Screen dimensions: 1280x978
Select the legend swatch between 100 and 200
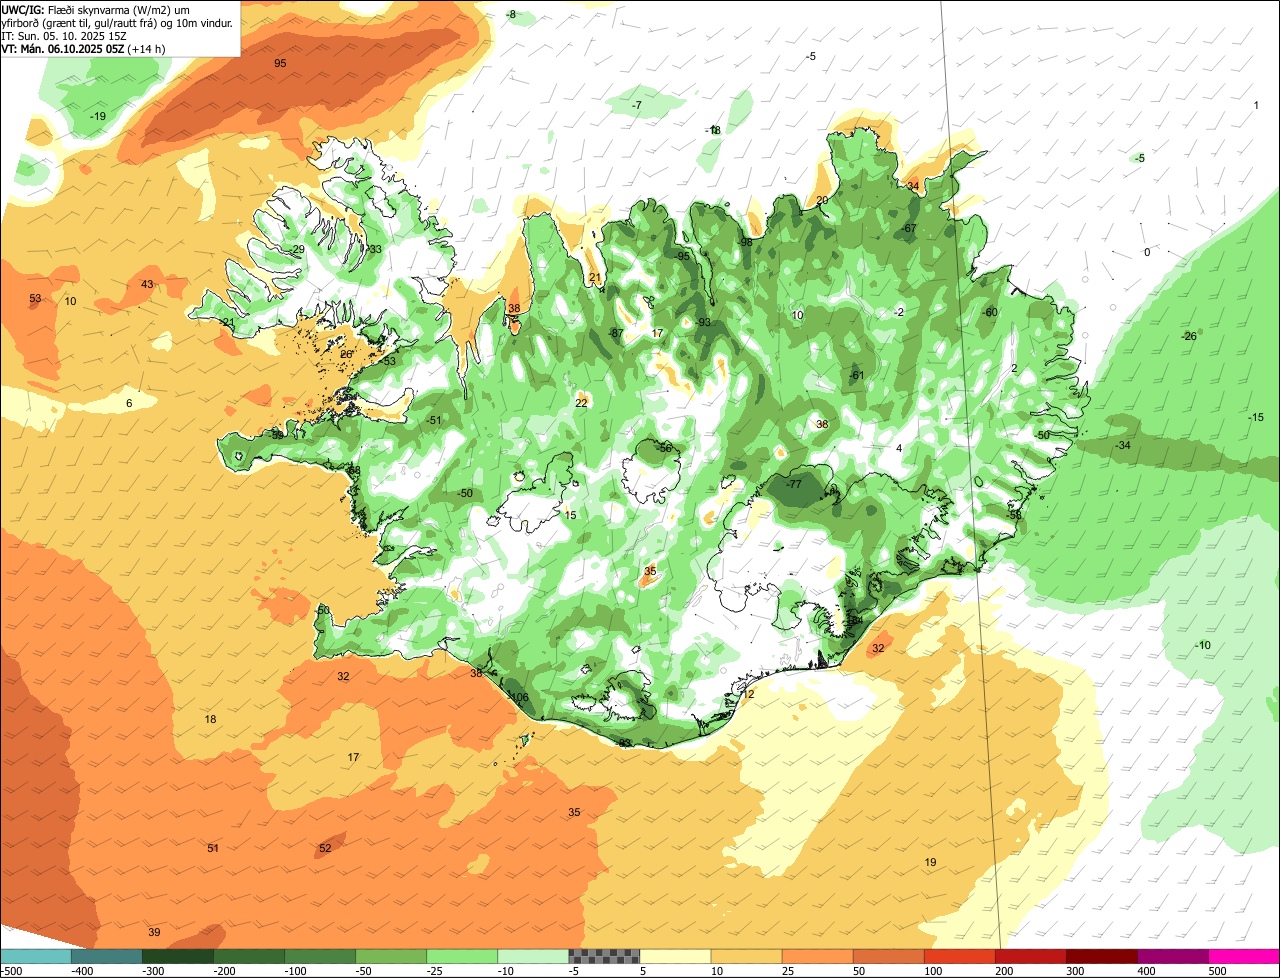[x=959, y=956]
